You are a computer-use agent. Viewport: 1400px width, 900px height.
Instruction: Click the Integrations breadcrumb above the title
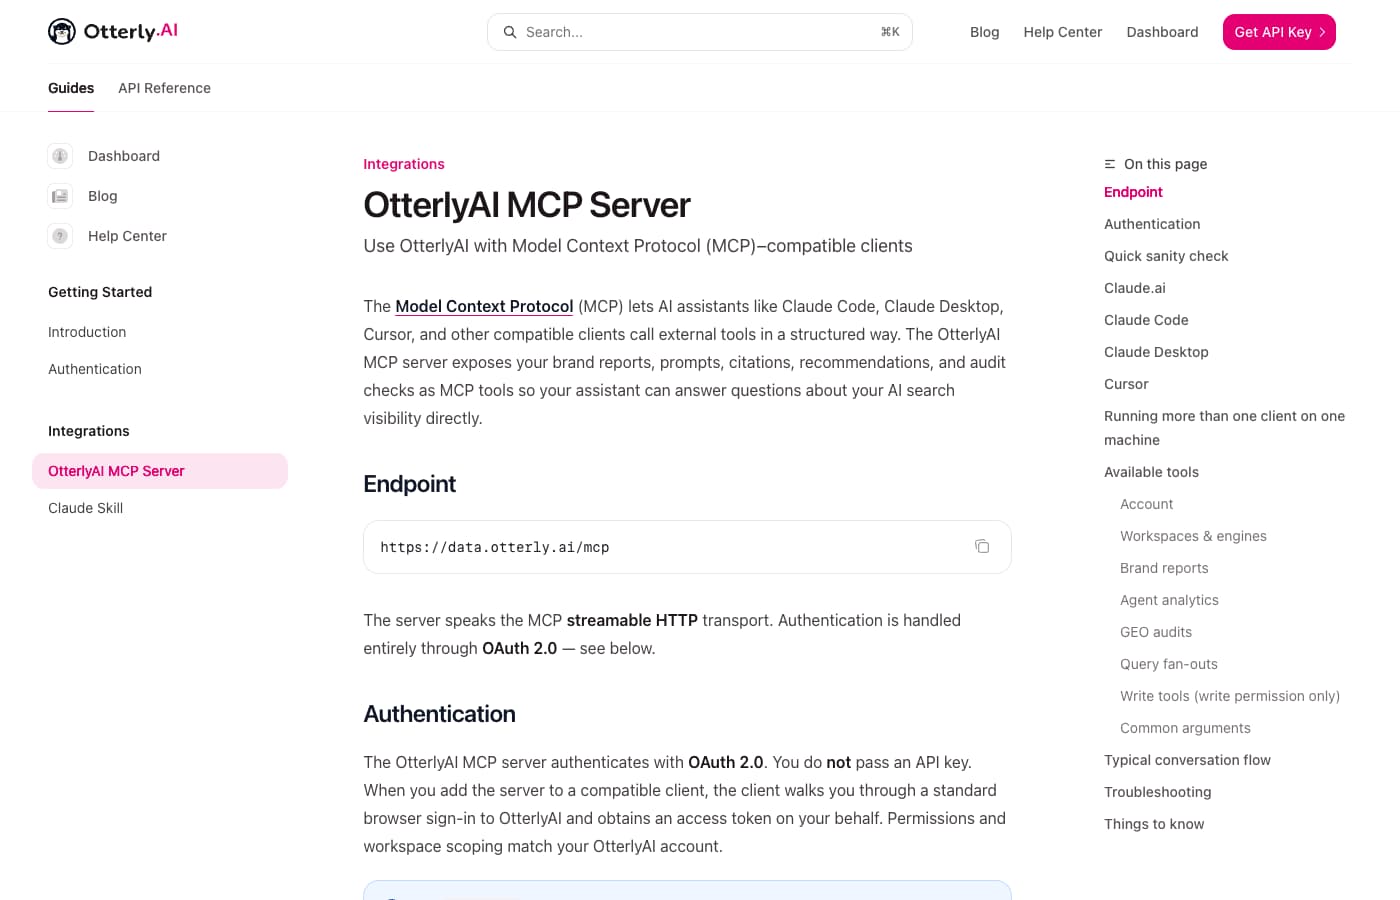(404, 164)
